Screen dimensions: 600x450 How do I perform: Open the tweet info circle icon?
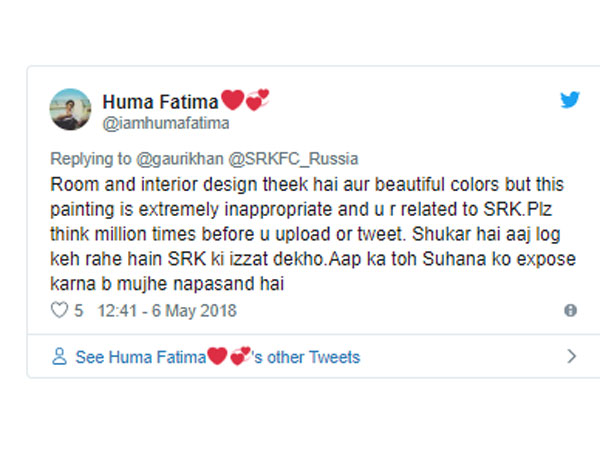pos(570,311)
